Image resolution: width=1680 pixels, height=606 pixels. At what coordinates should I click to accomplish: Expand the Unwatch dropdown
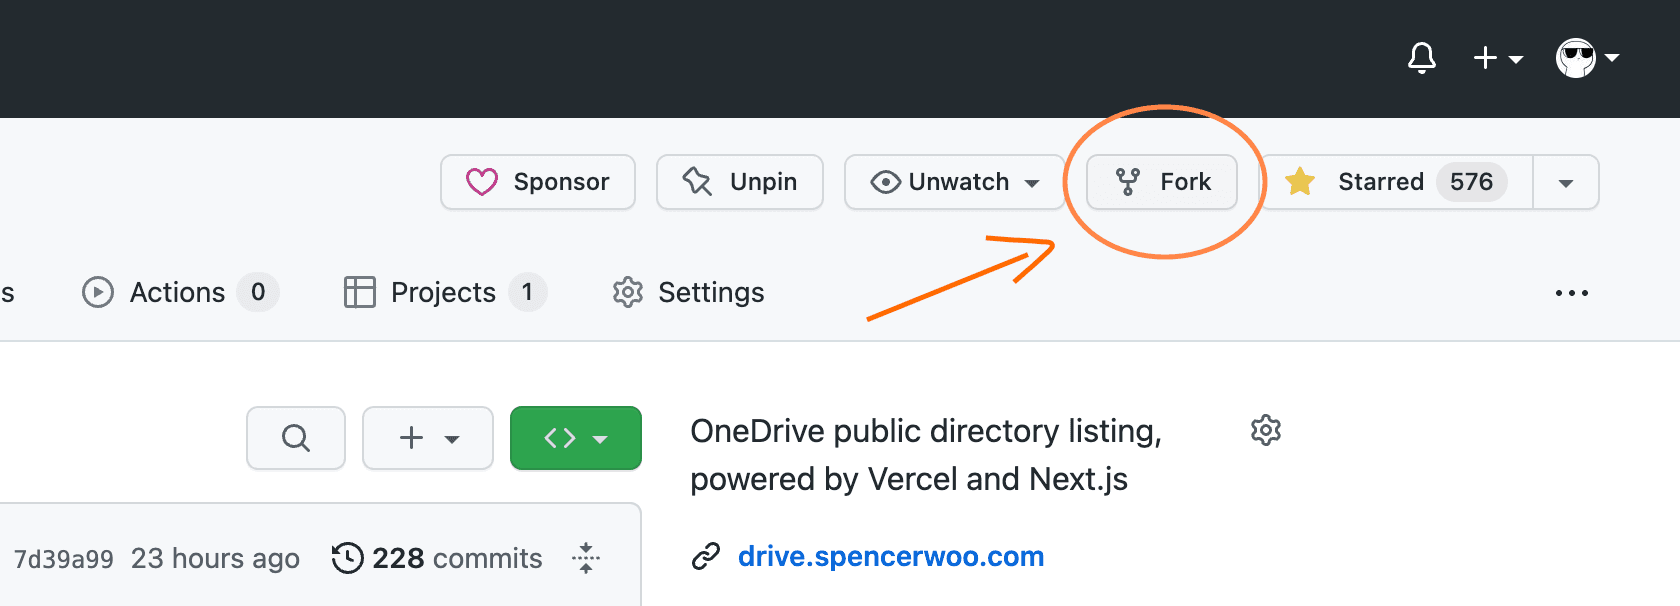[x=1034, y=182]
